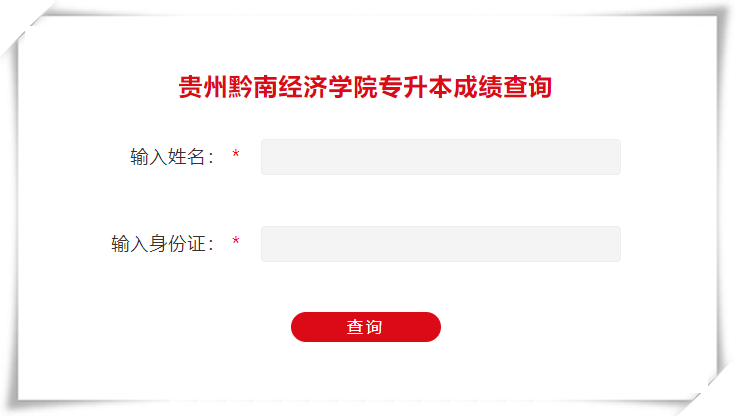Select the required marker for the name field
Viewport: 735px width, 416px height.
click(236, 157)
